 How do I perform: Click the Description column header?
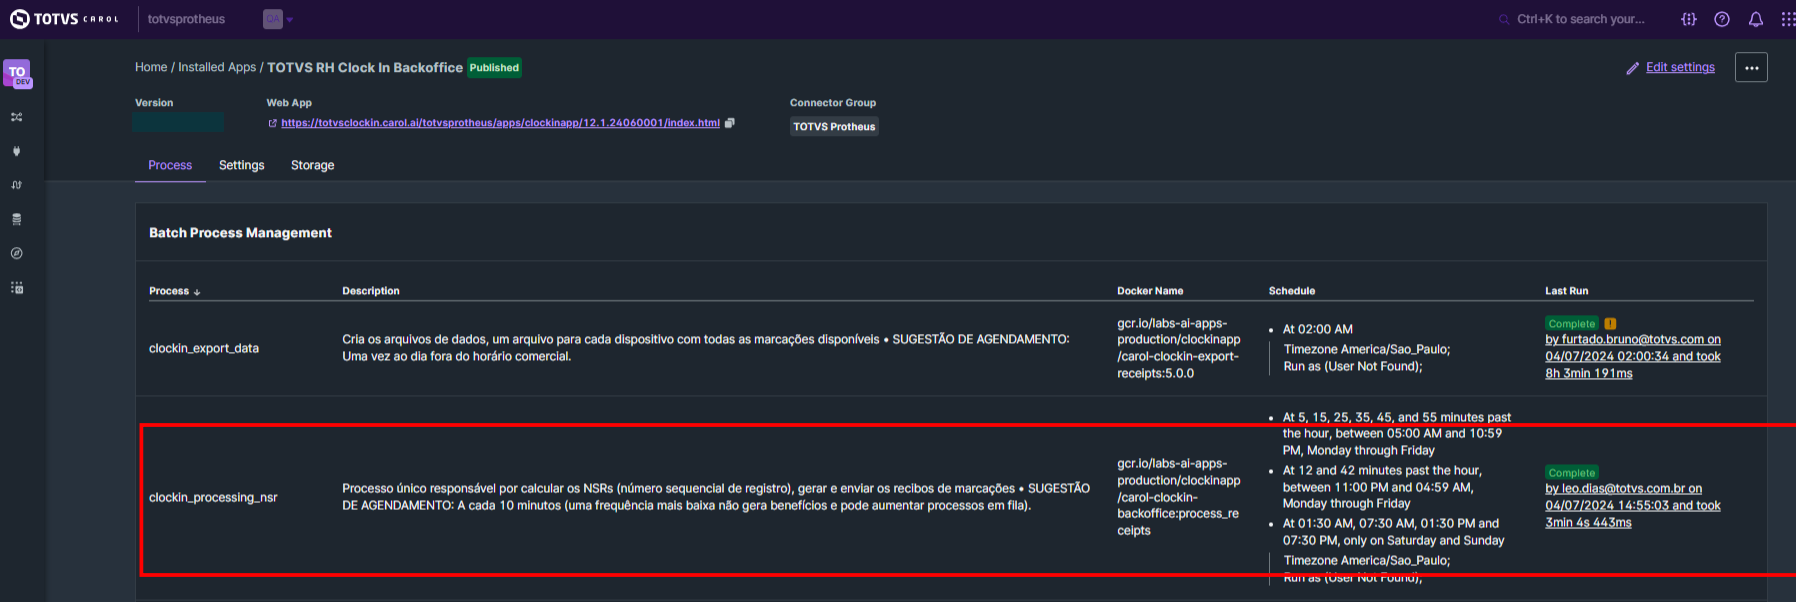click(x=370, y=291)
